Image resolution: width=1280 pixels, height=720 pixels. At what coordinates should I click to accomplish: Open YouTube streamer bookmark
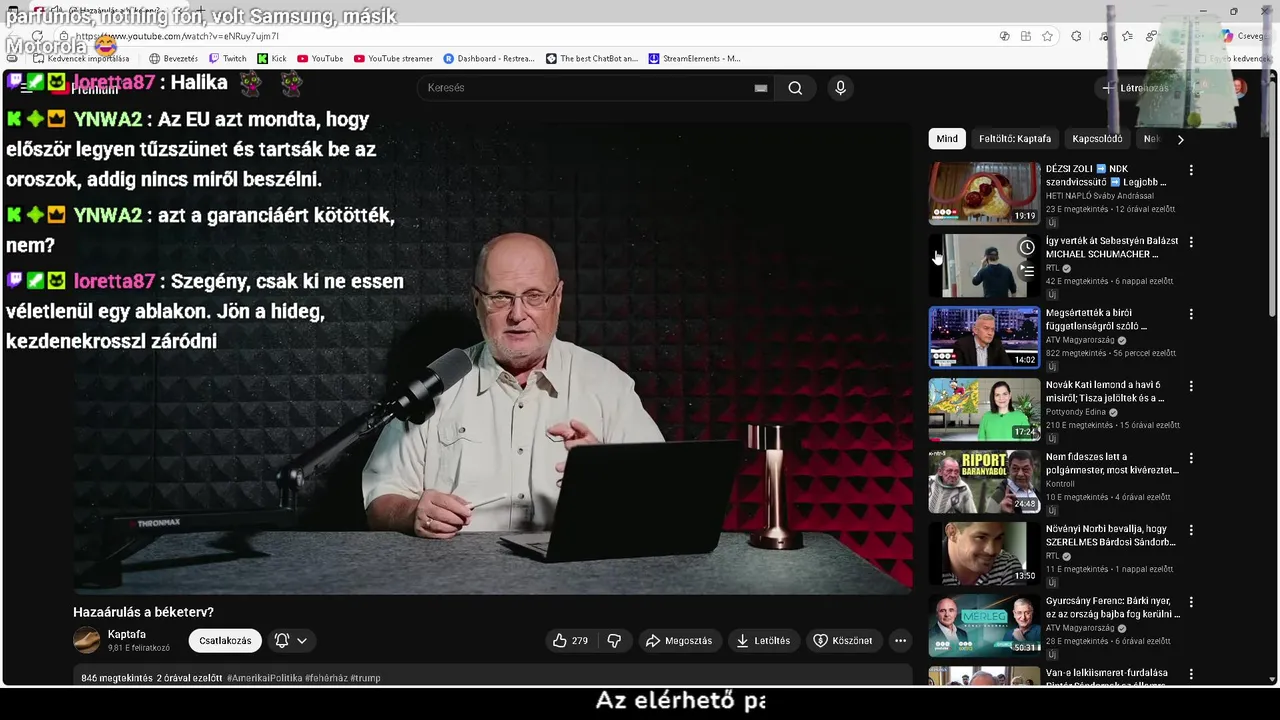click(394, 58)
